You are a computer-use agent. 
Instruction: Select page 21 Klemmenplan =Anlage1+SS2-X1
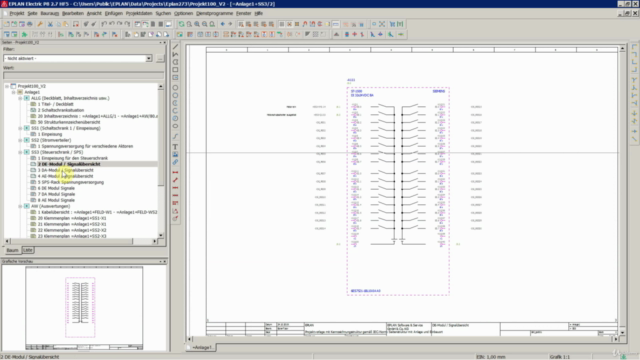click(72, 224)
